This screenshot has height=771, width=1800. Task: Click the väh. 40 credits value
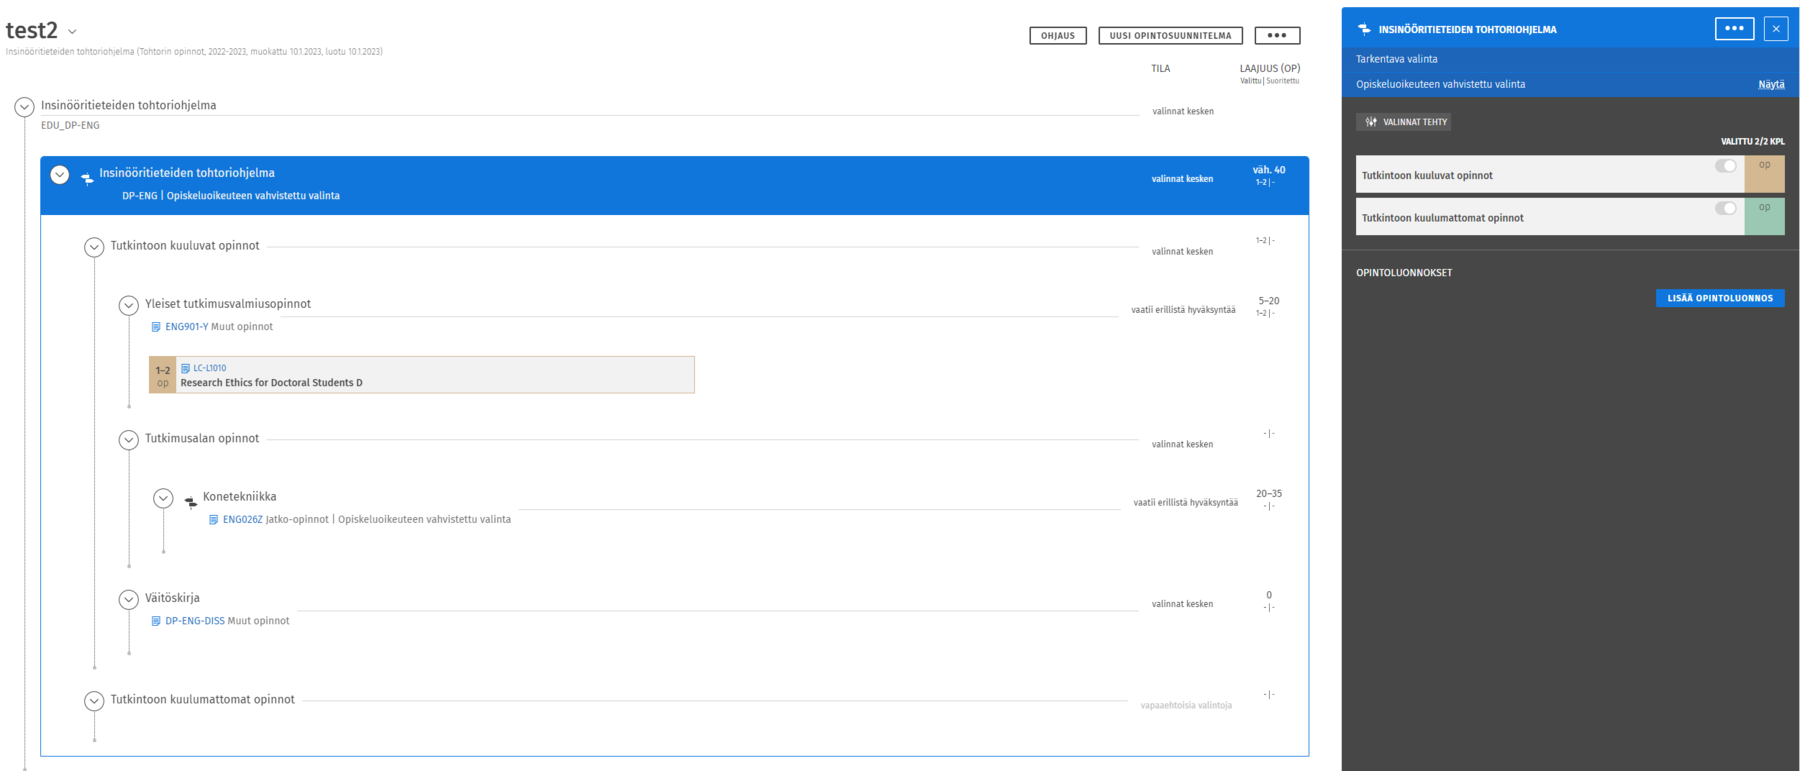click(1269, 171)
